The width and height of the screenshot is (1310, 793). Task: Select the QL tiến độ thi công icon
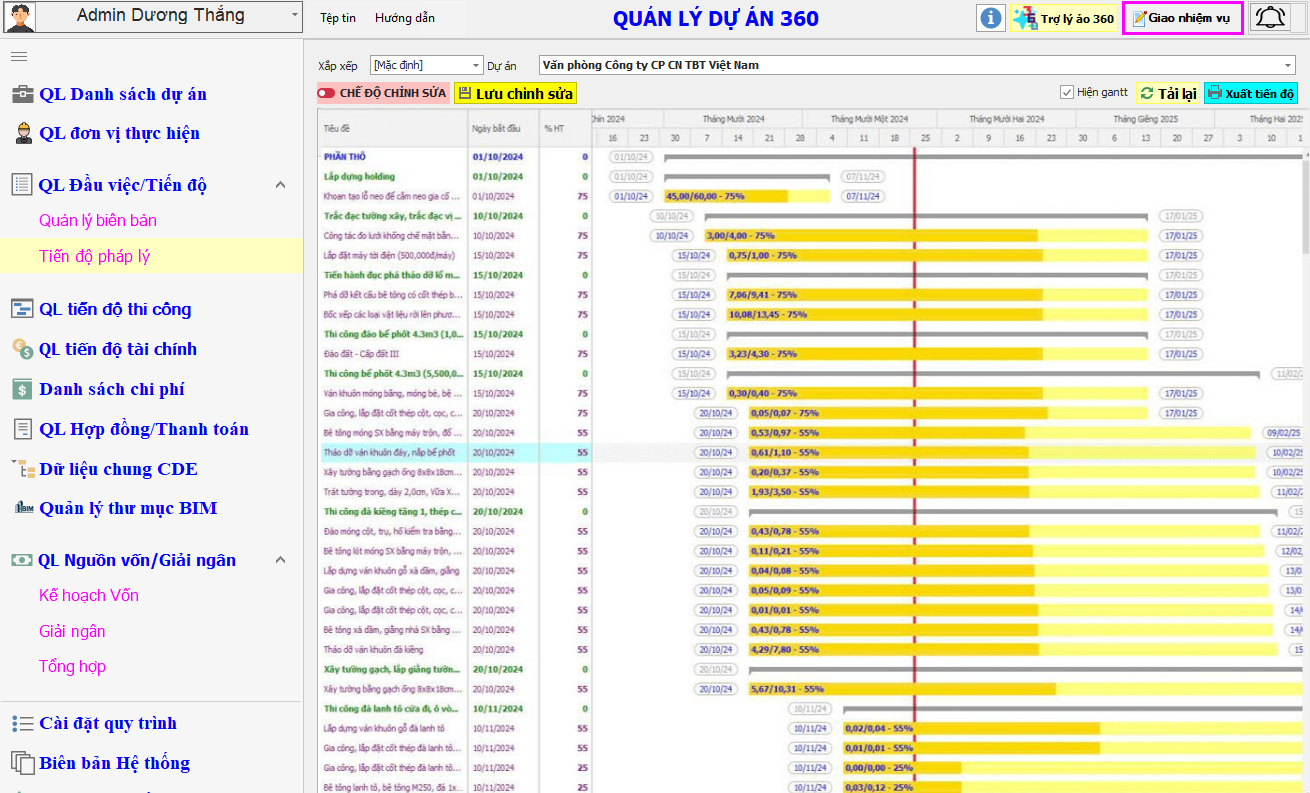(x=22, y=309)
